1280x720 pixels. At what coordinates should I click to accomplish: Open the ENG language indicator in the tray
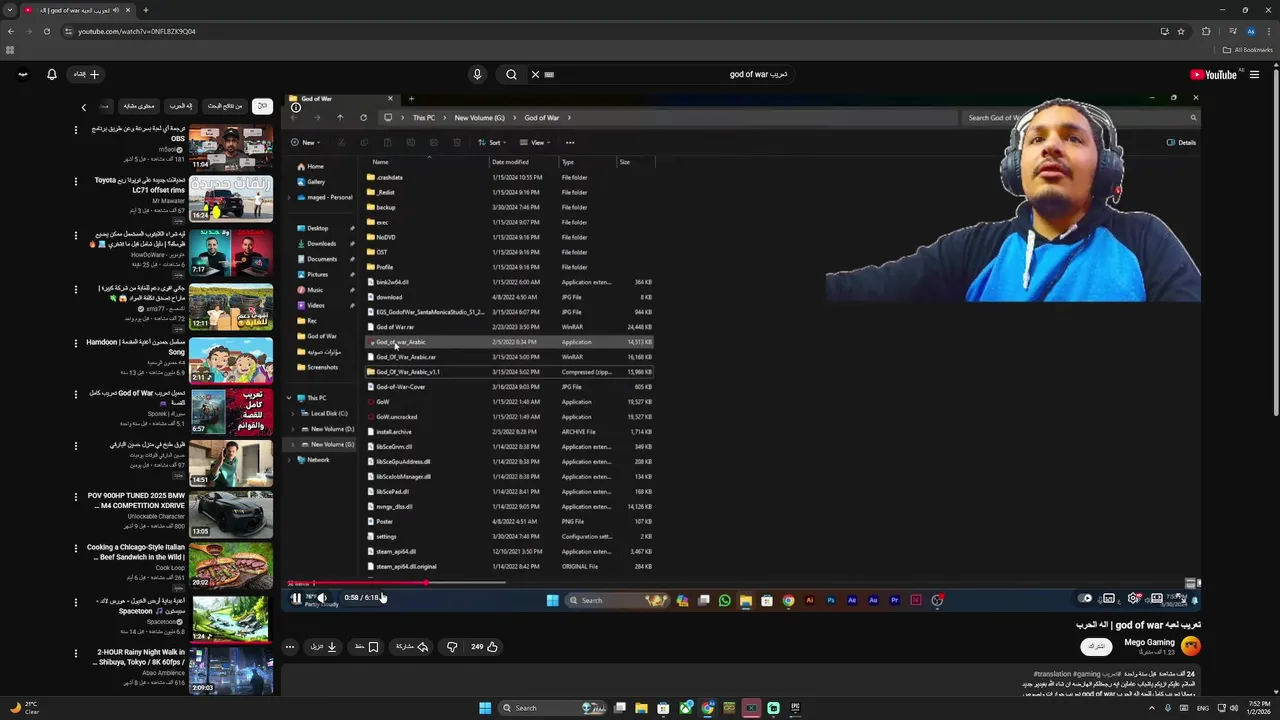tap(1203, 708)
